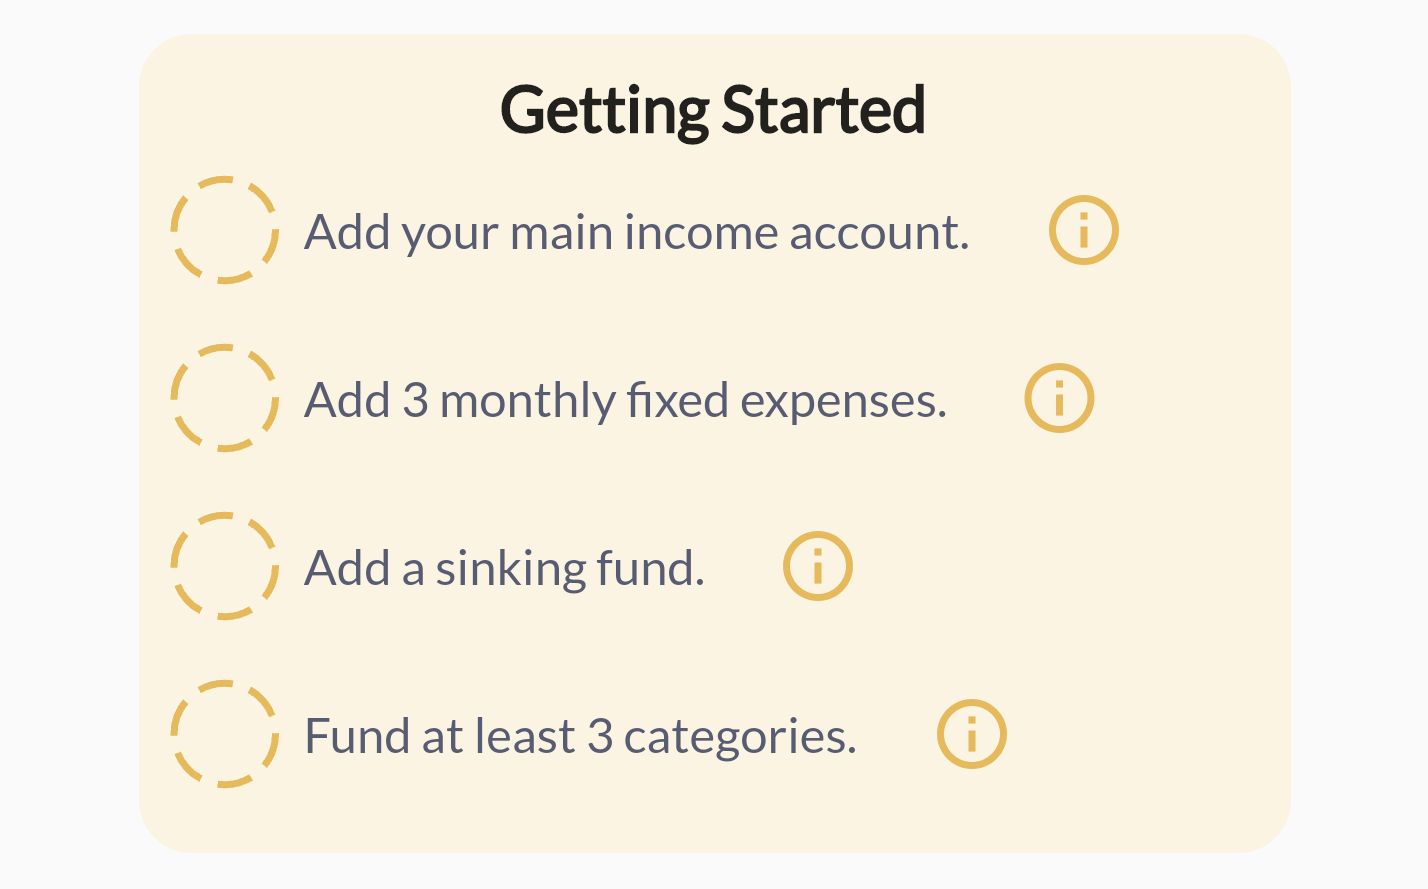Get help on adding fixed expenses
This screenshot has width=1428, height=889.
coord(1059,398)
